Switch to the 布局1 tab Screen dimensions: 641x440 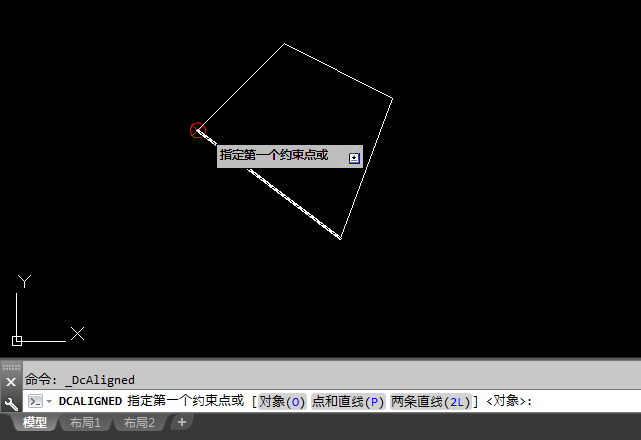click(85, 422)
